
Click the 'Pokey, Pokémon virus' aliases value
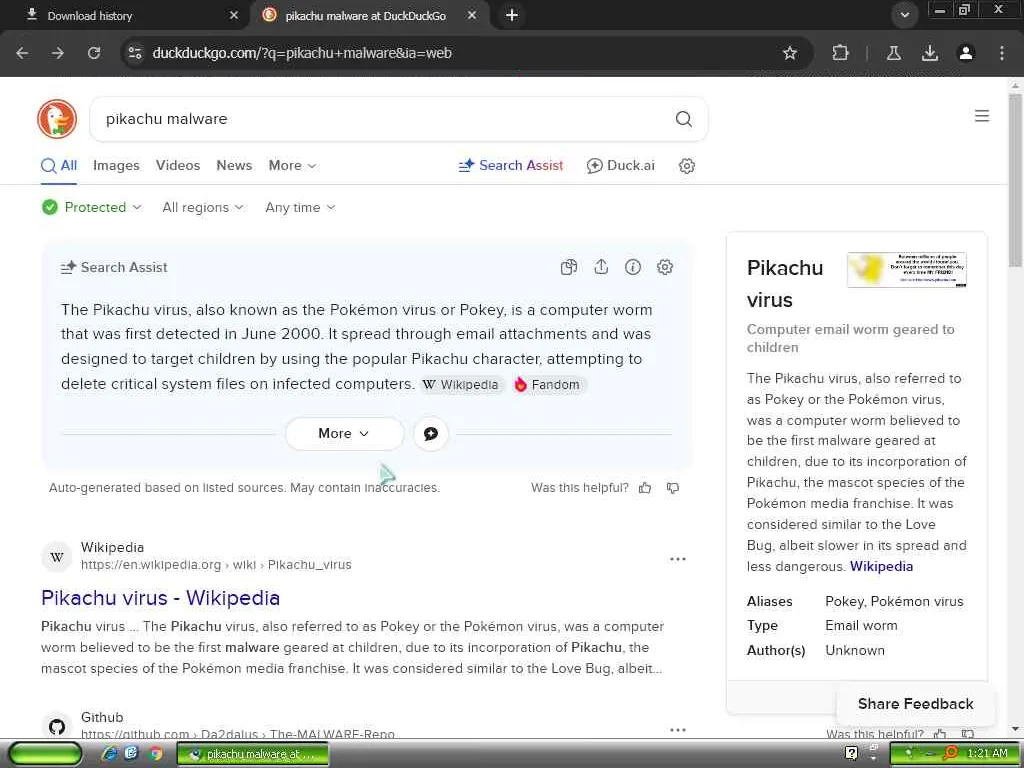coord(894,601)
